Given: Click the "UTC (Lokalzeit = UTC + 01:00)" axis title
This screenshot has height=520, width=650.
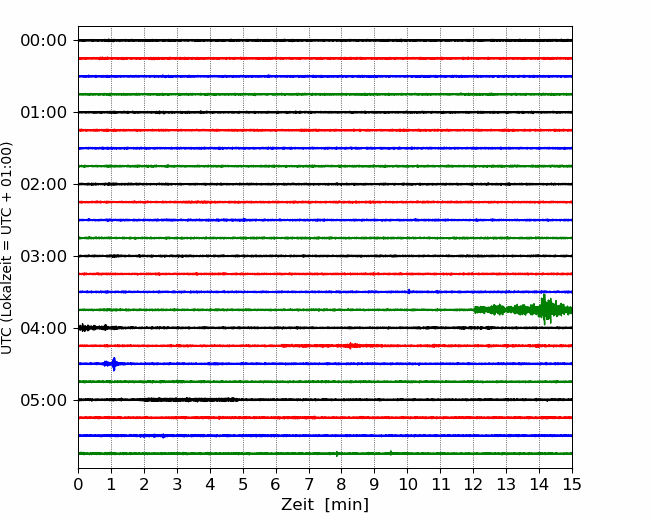Looking at the screenshot, I should click(7, 248).
